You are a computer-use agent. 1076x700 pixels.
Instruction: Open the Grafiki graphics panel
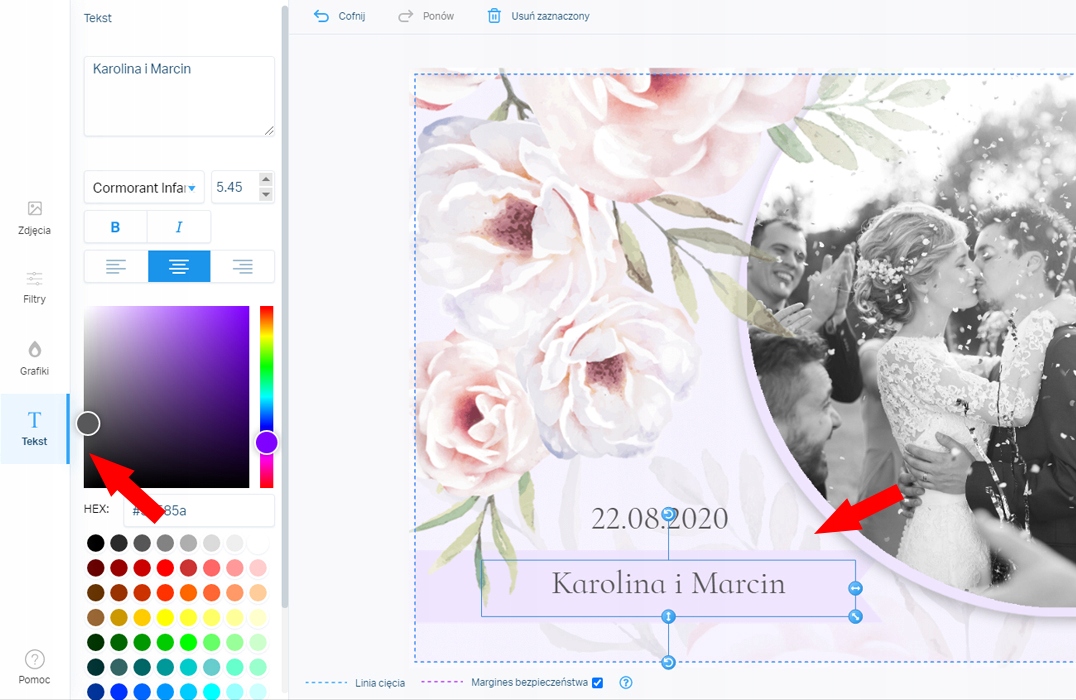pyautogui.click(x=34, y=358)
